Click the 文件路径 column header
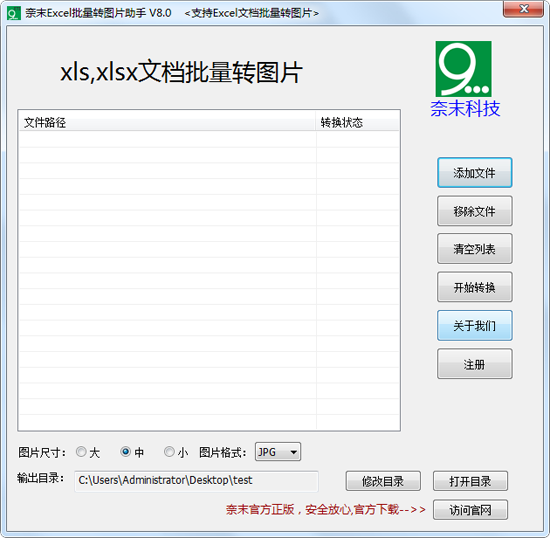The image size is (550, 538). (x=167, y=122)
